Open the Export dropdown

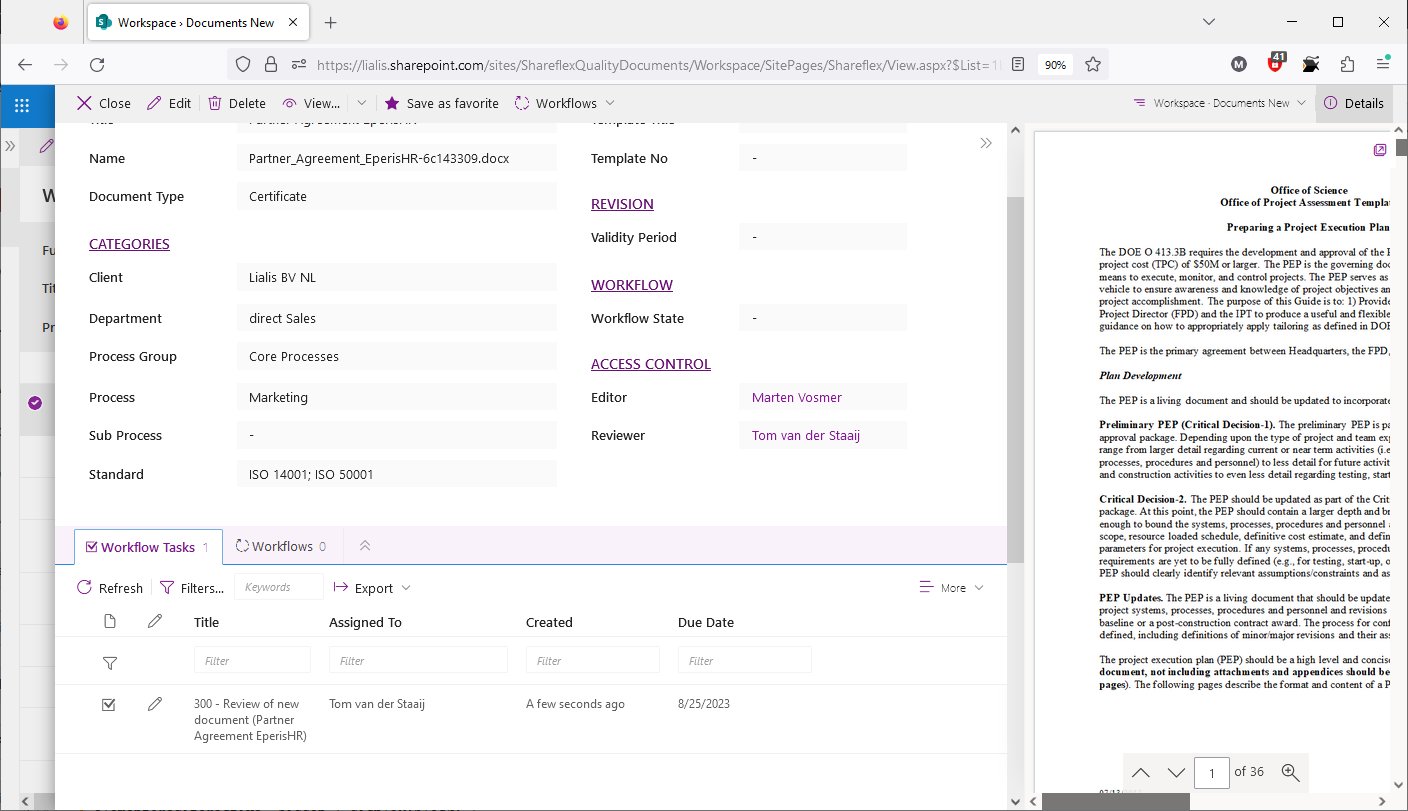[372, 588]
